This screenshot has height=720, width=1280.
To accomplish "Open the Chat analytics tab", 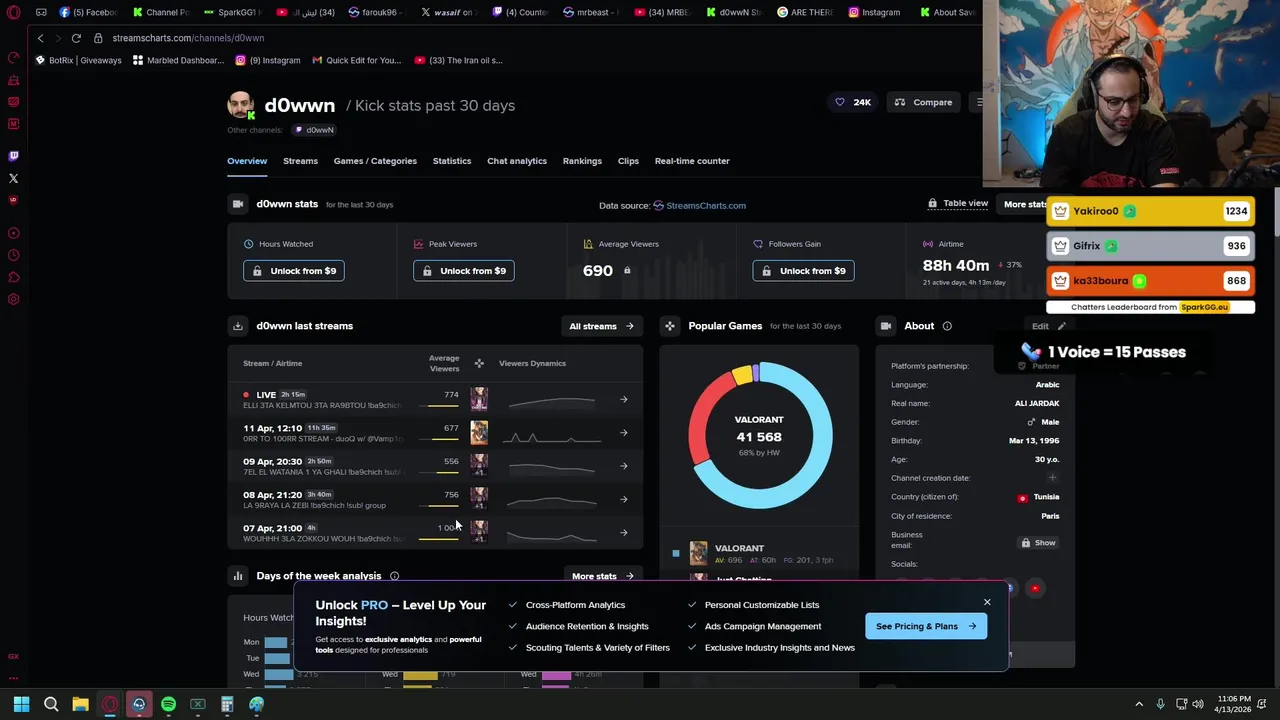I will [517, 161].
